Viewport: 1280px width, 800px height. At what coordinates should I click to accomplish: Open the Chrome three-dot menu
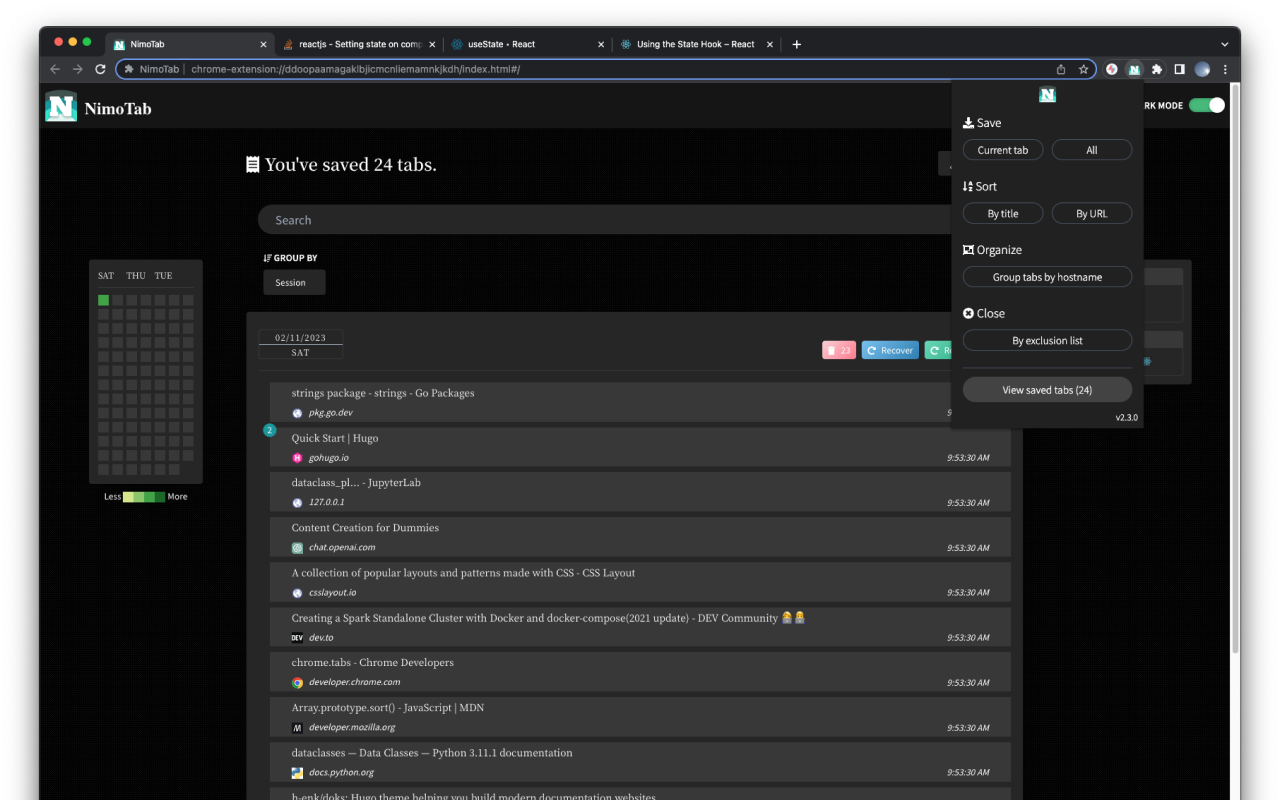(x=1225, y=69)
